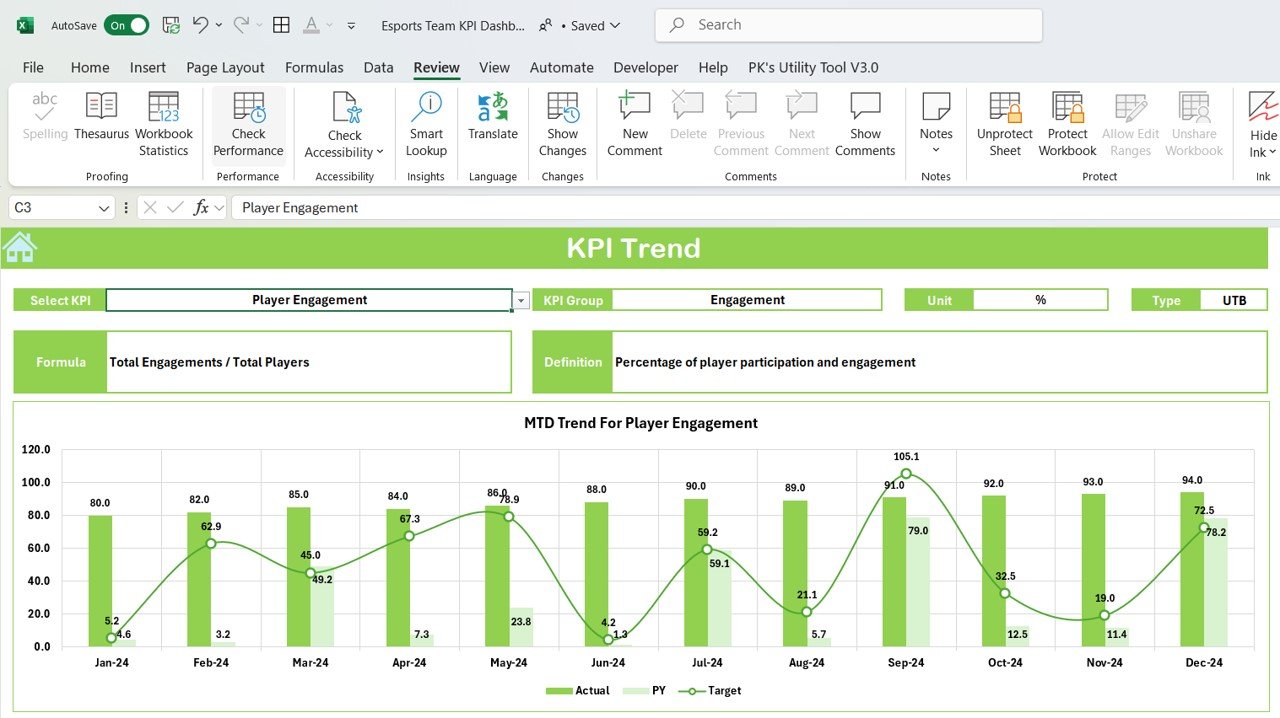Toggle the AutoSave switch

126,25
